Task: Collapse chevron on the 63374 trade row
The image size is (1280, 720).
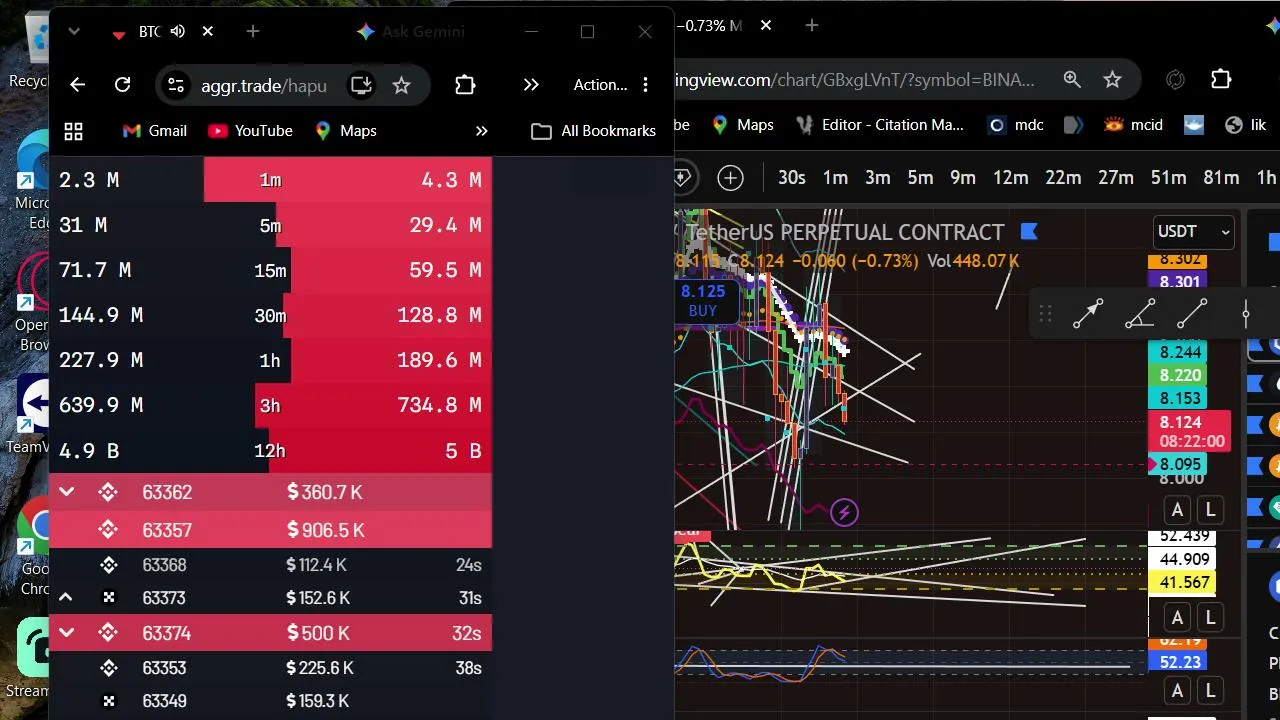Action: tap(66, 633)
